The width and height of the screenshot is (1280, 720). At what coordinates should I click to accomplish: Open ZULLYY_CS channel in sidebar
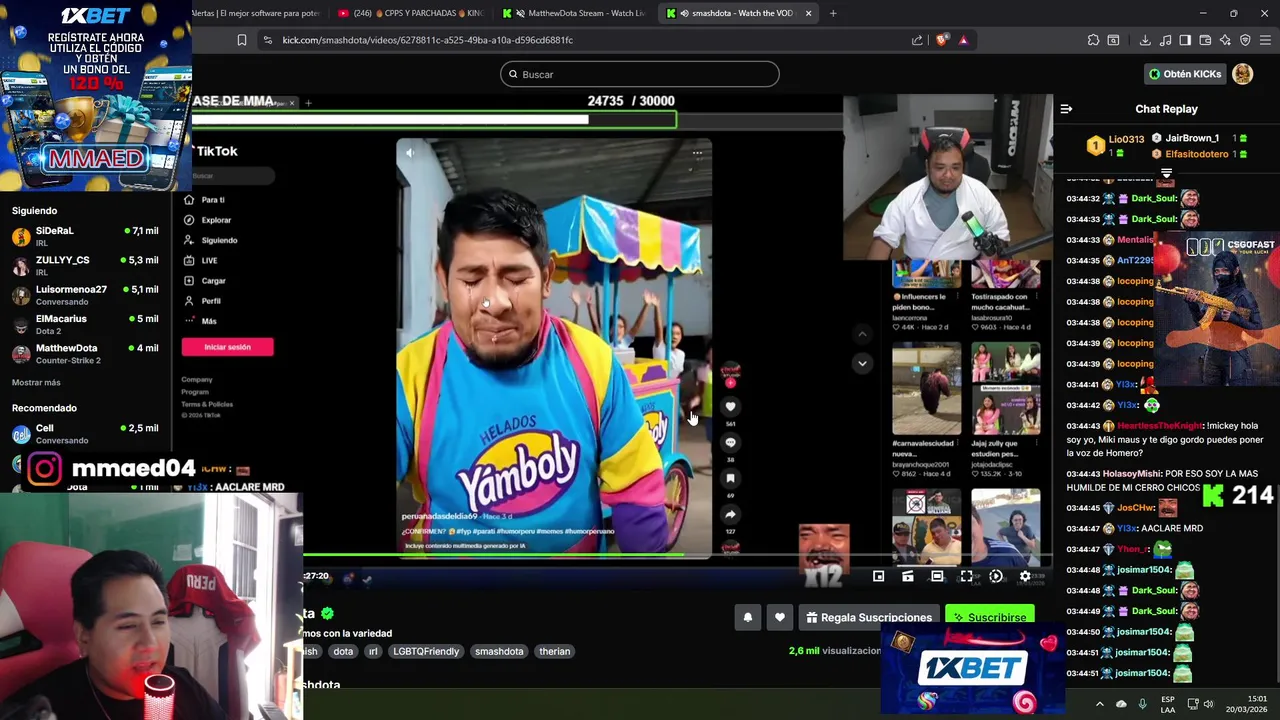85,266
